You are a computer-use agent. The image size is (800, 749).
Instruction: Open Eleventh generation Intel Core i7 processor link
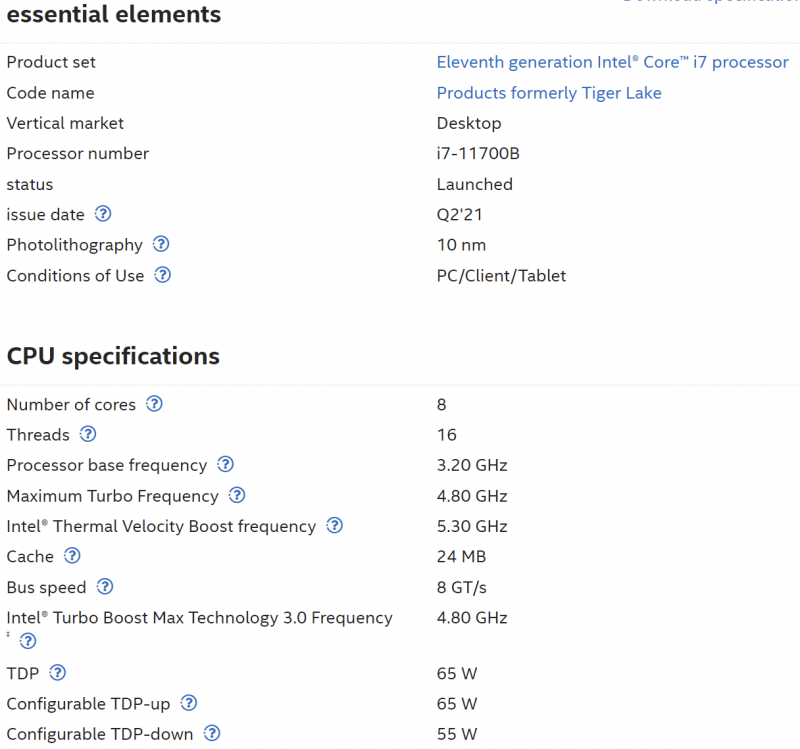point(612,62)
